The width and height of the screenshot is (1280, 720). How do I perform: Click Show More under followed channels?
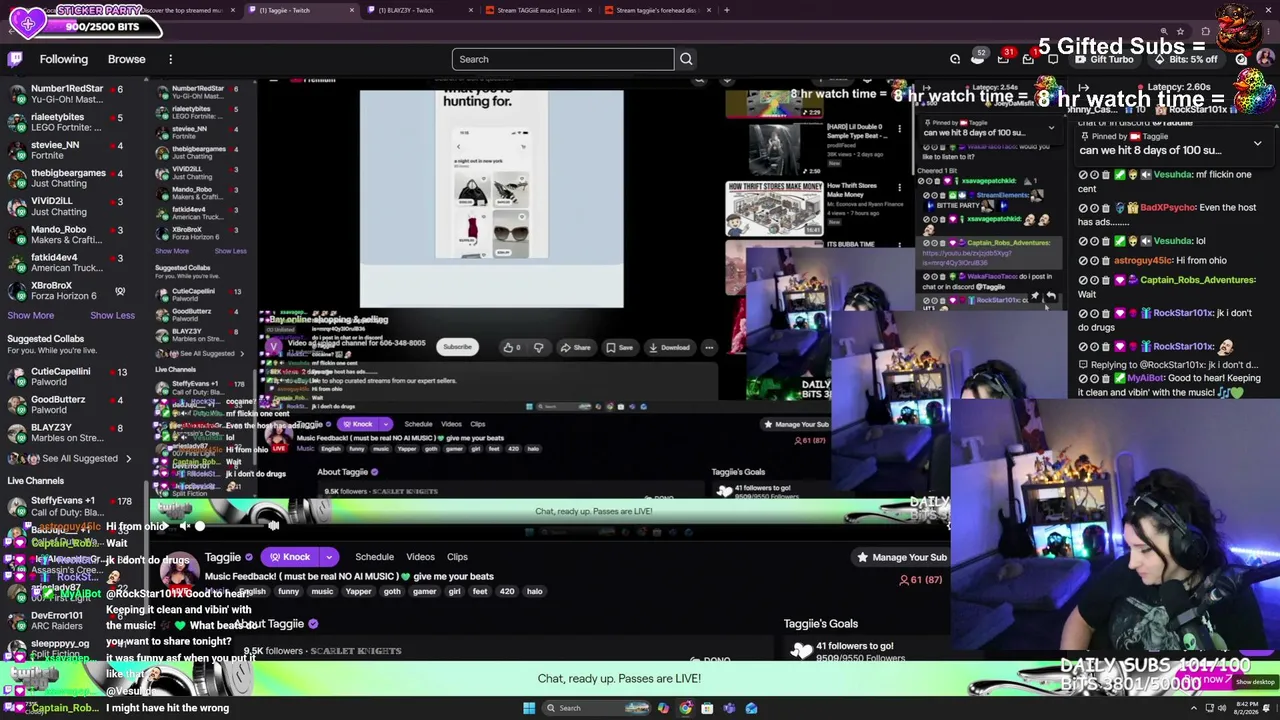coord(31,315)
